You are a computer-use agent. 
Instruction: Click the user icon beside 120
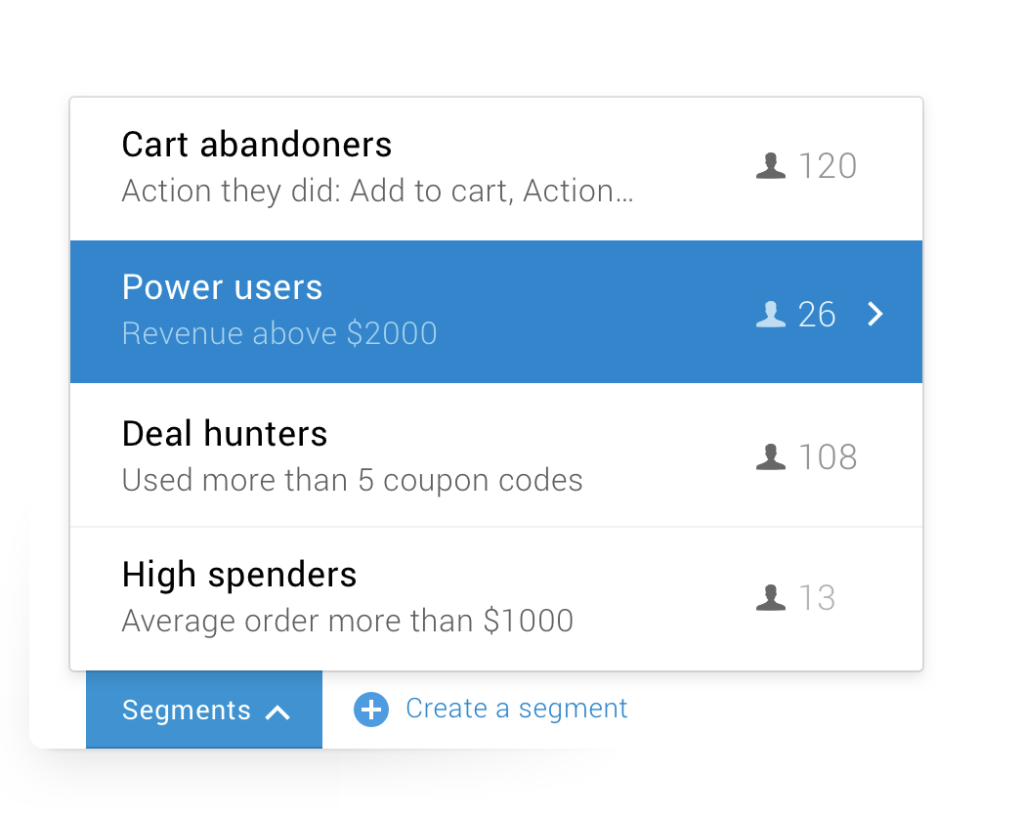click(x=771, y=166)
